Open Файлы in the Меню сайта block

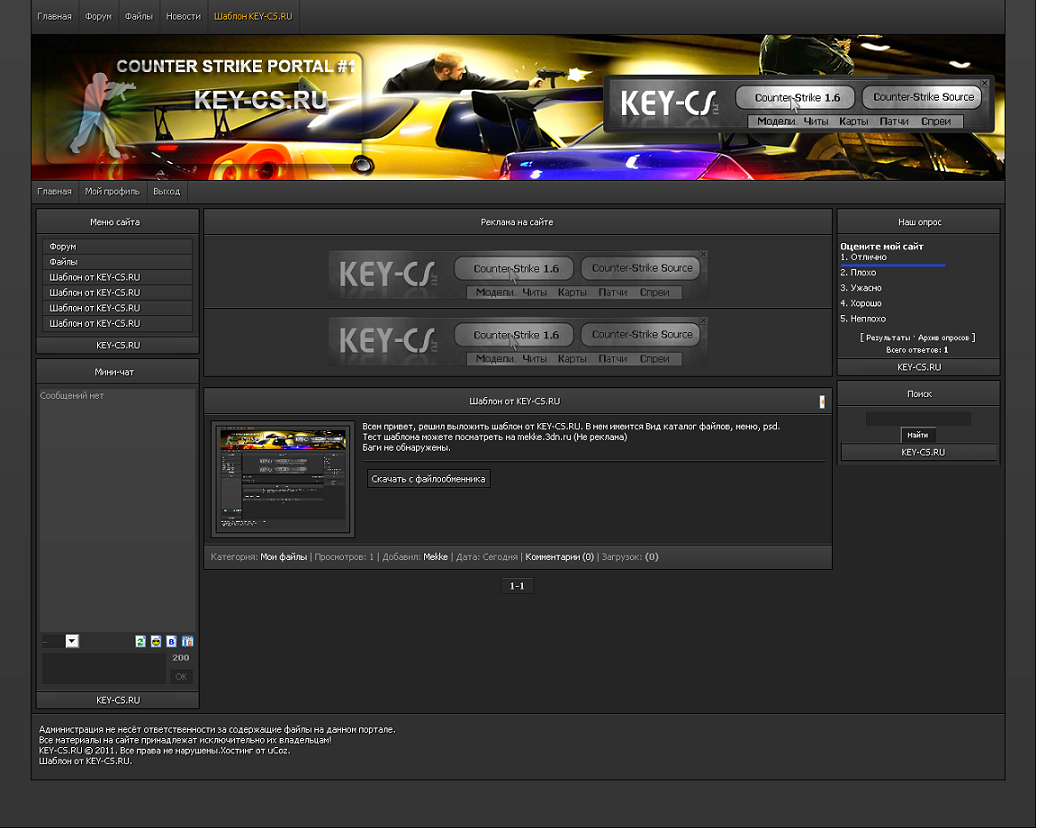(117, 262)
